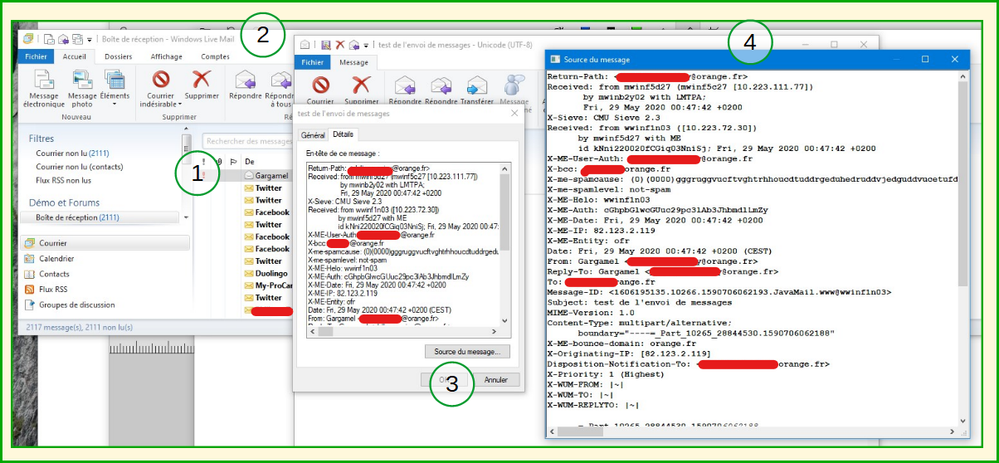Open the Affichage ribbon tab
999x463 pixels.
[166, 57]
